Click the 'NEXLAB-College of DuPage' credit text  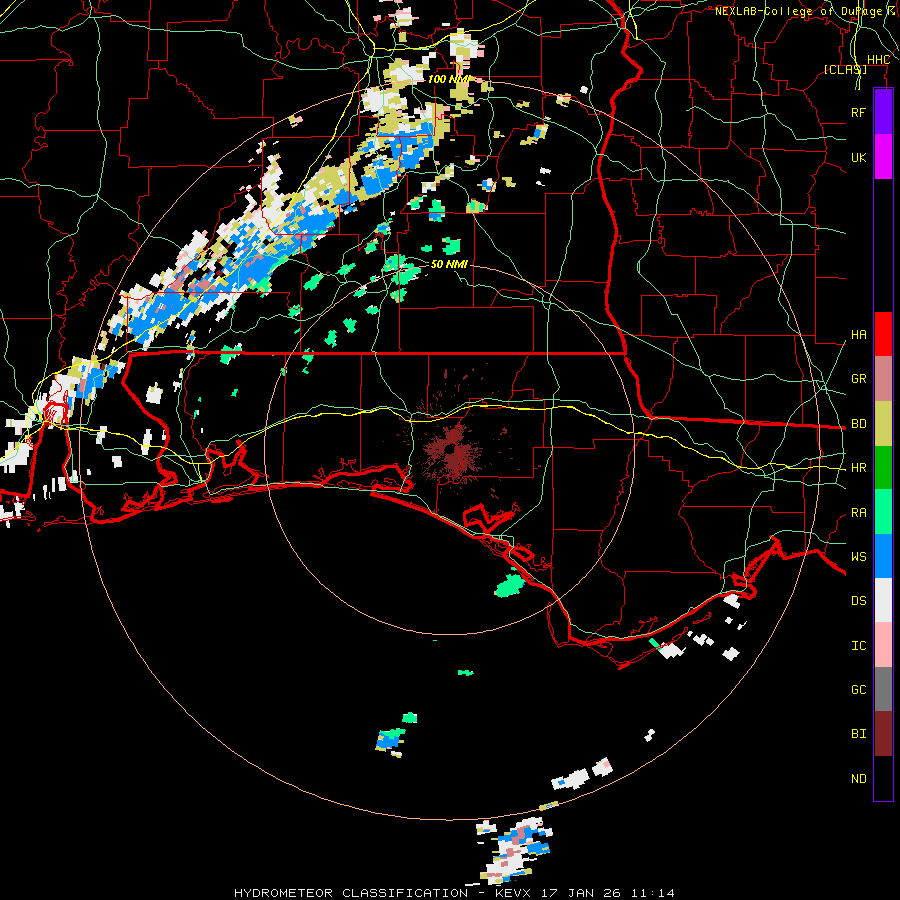point(798,11)
